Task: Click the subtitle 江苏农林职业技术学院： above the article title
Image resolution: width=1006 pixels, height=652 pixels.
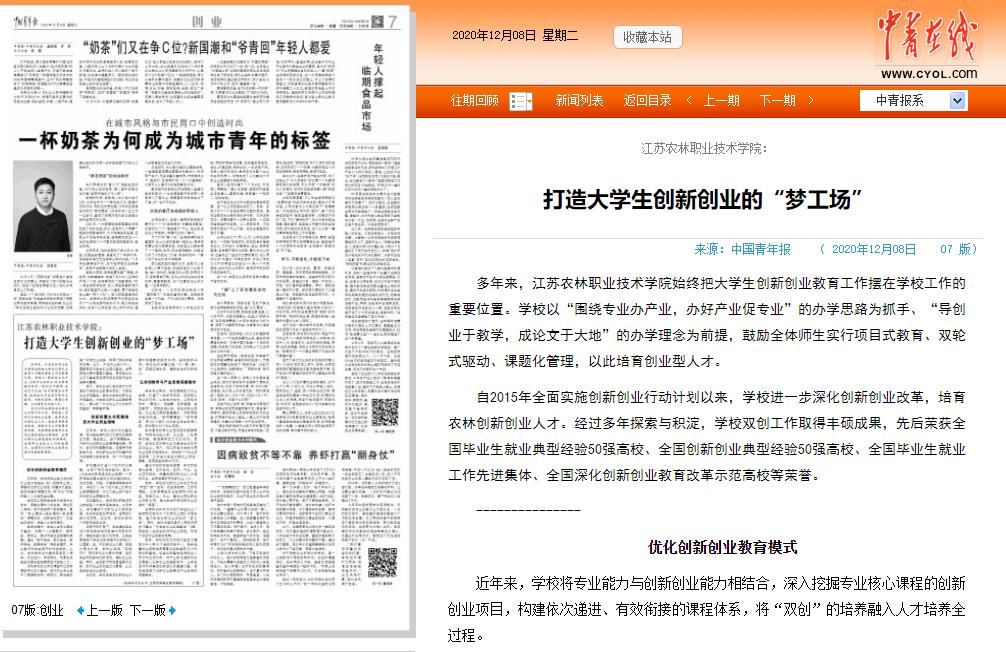Action: (x=704, y=149)
